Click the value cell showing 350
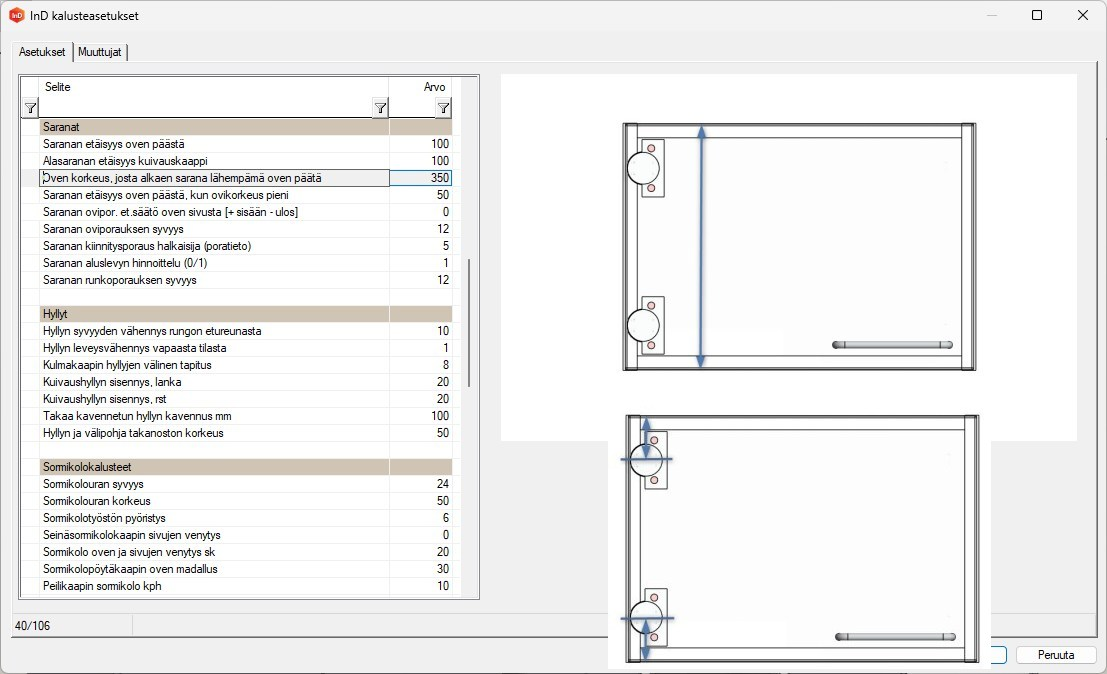1107x674 pixels. [421, 178]
